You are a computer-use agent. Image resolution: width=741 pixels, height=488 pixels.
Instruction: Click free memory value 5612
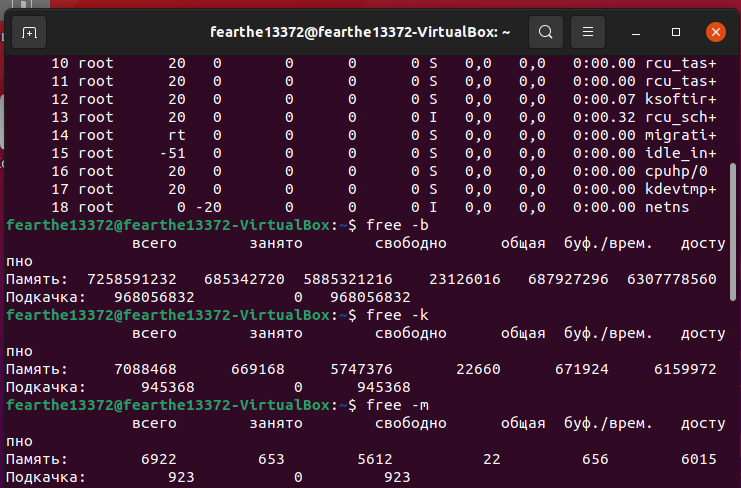[375, 459]
